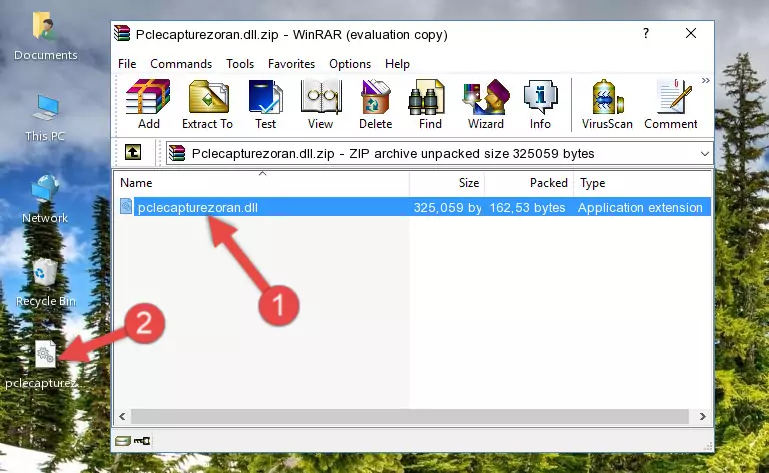This screenshot has width=769, height=473.
Task: Click the WinRAR title bar app icon
Action: pos(122,33)
